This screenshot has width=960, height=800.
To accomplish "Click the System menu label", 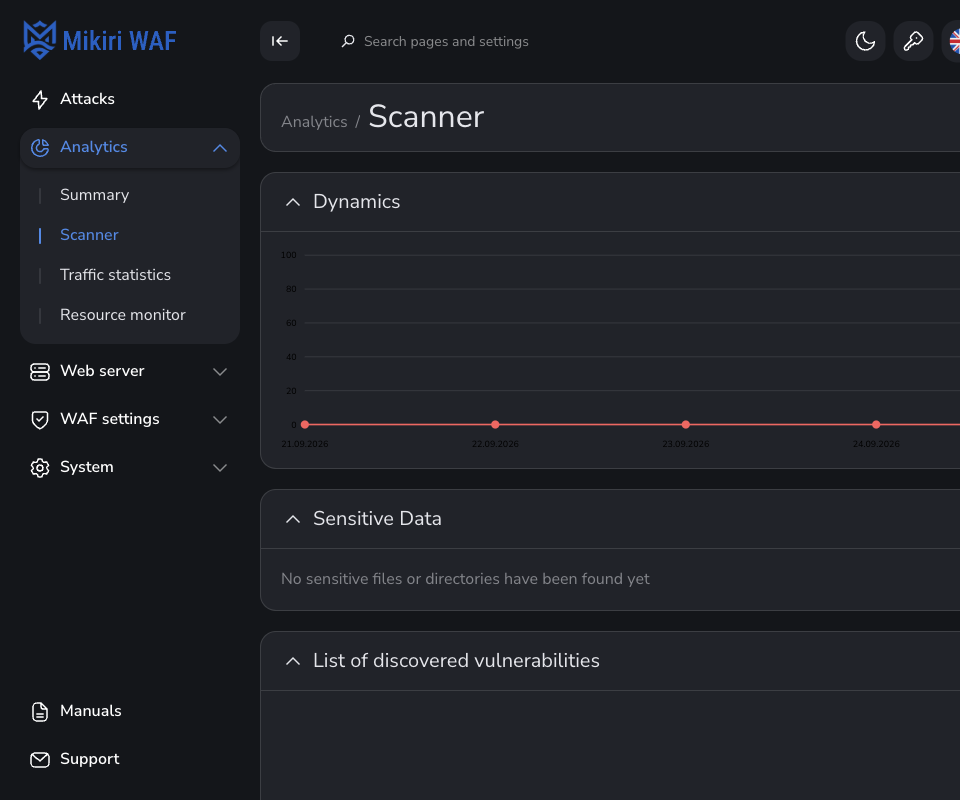I will click(86, 467).
